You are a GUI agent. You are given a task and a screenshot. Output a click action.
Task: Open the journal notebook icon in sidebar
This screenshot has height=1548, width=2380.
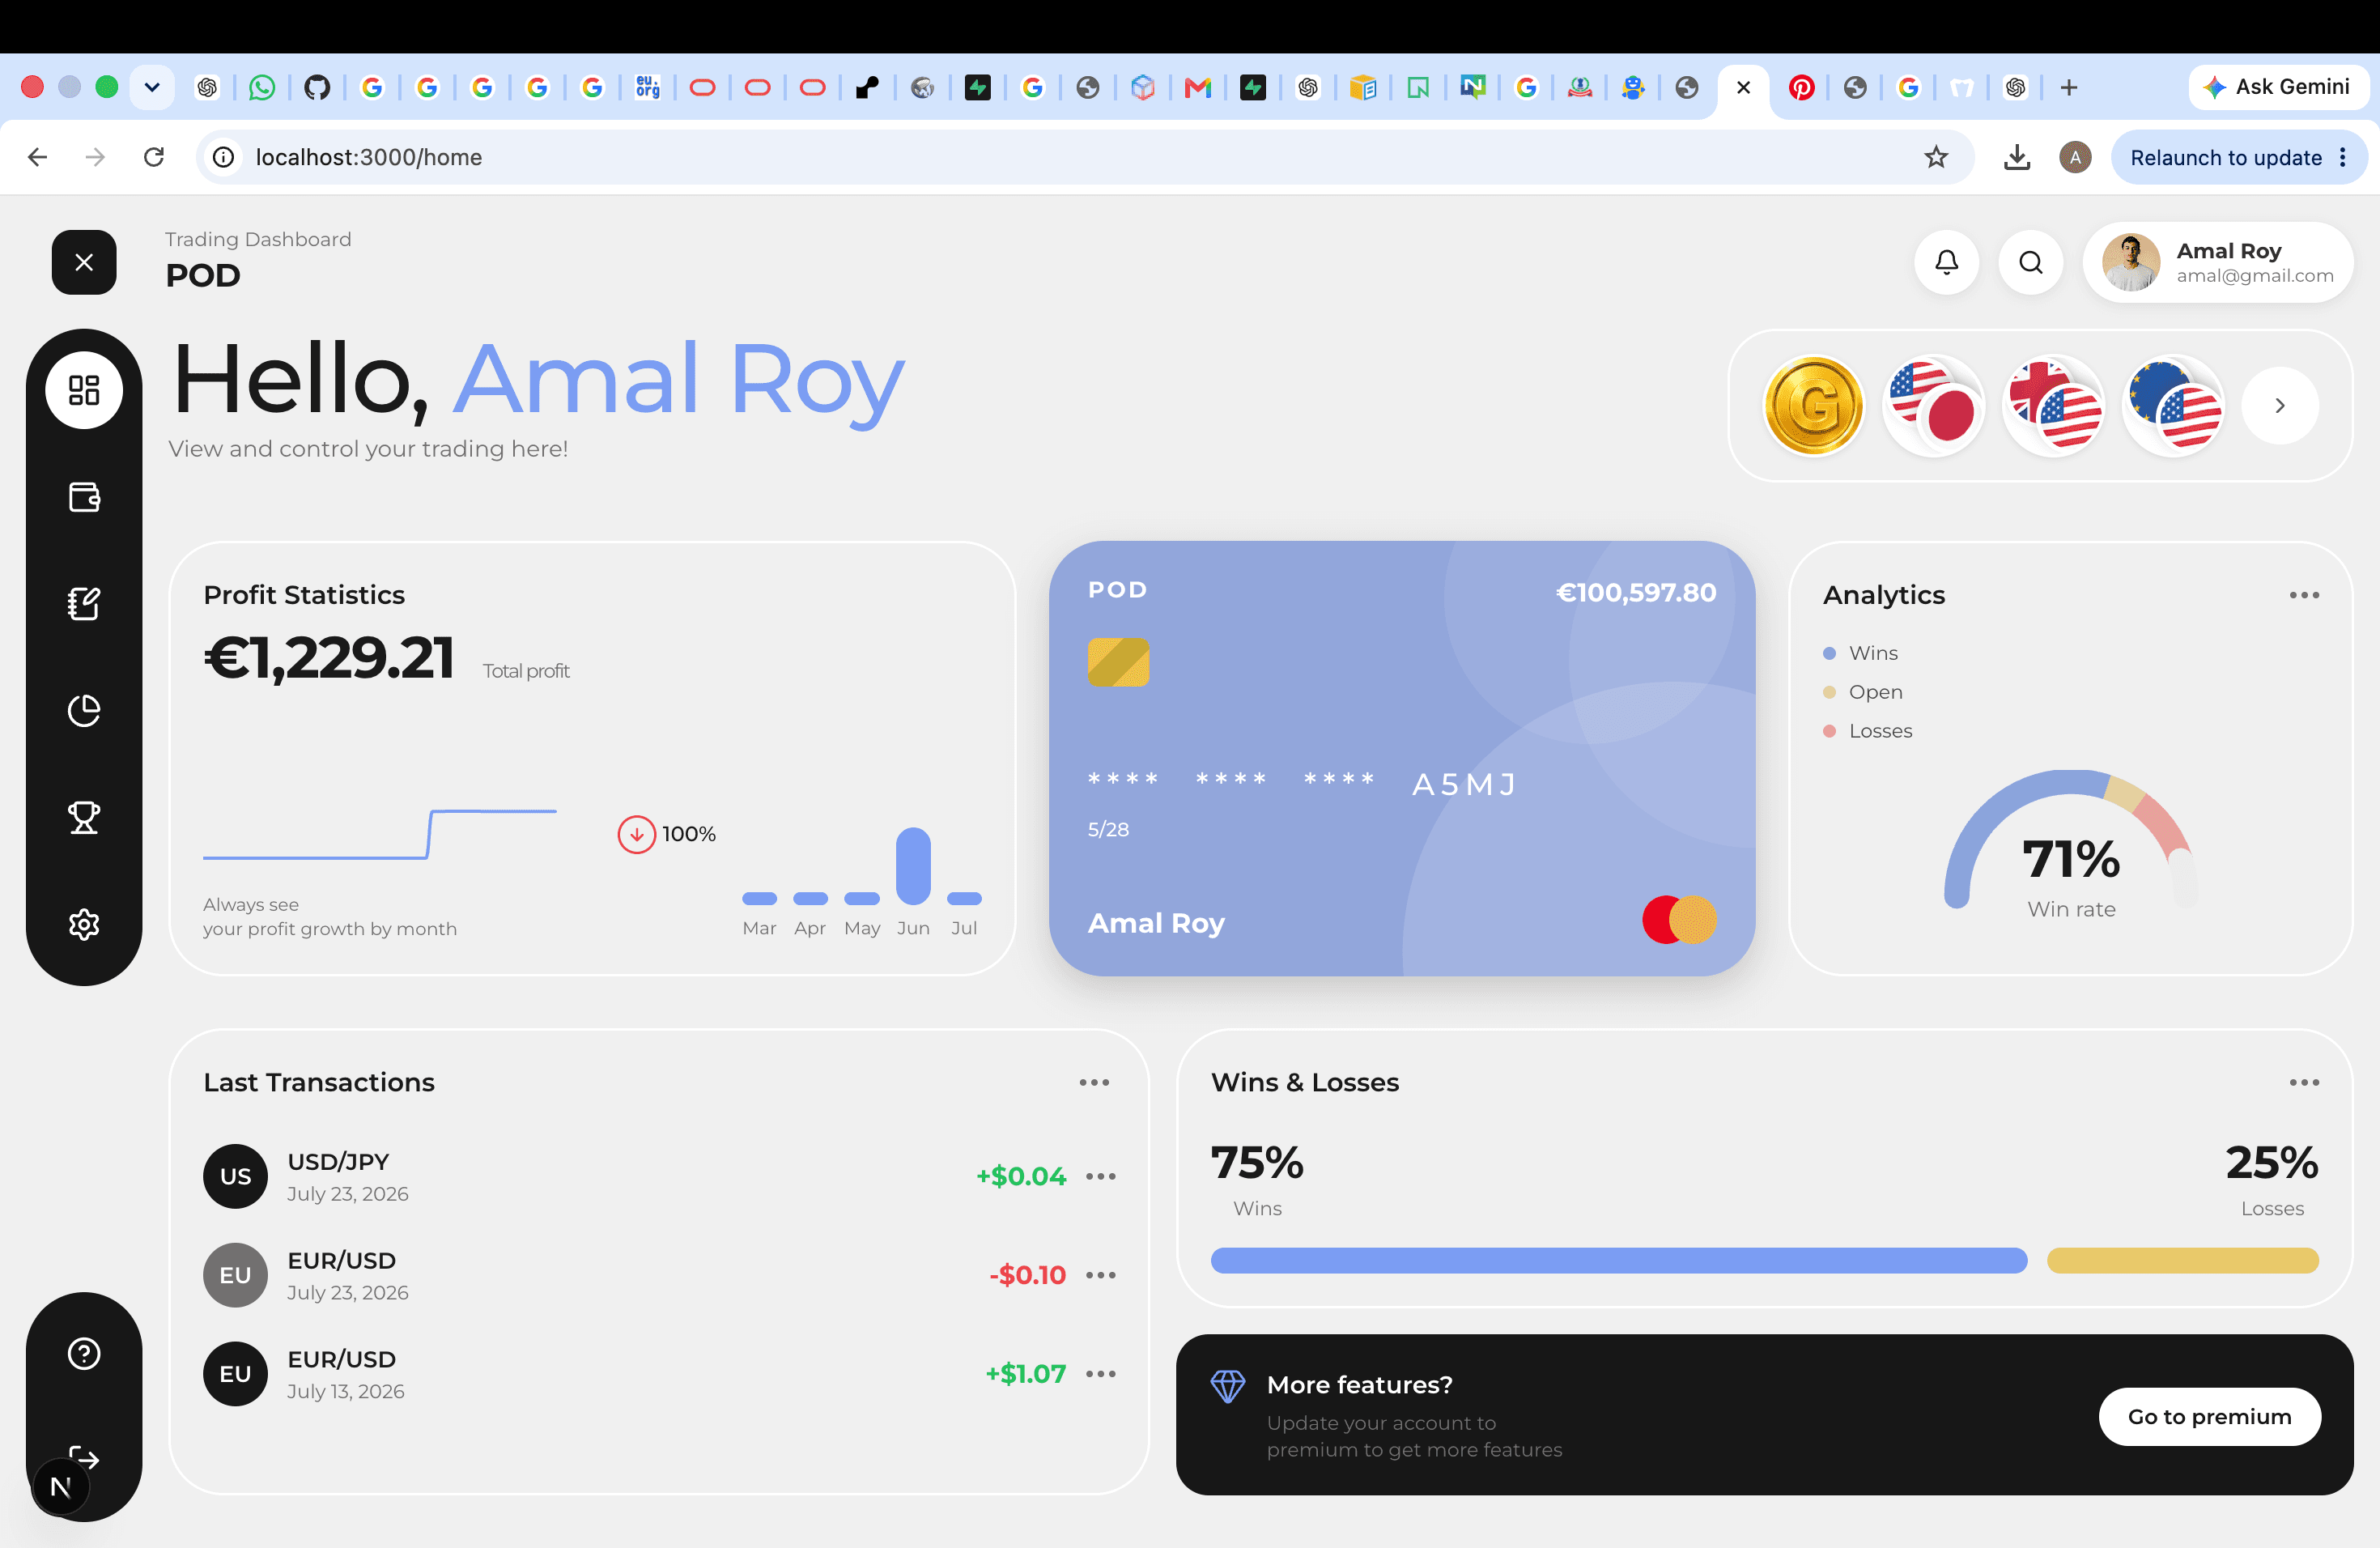[x=84, y=603]
